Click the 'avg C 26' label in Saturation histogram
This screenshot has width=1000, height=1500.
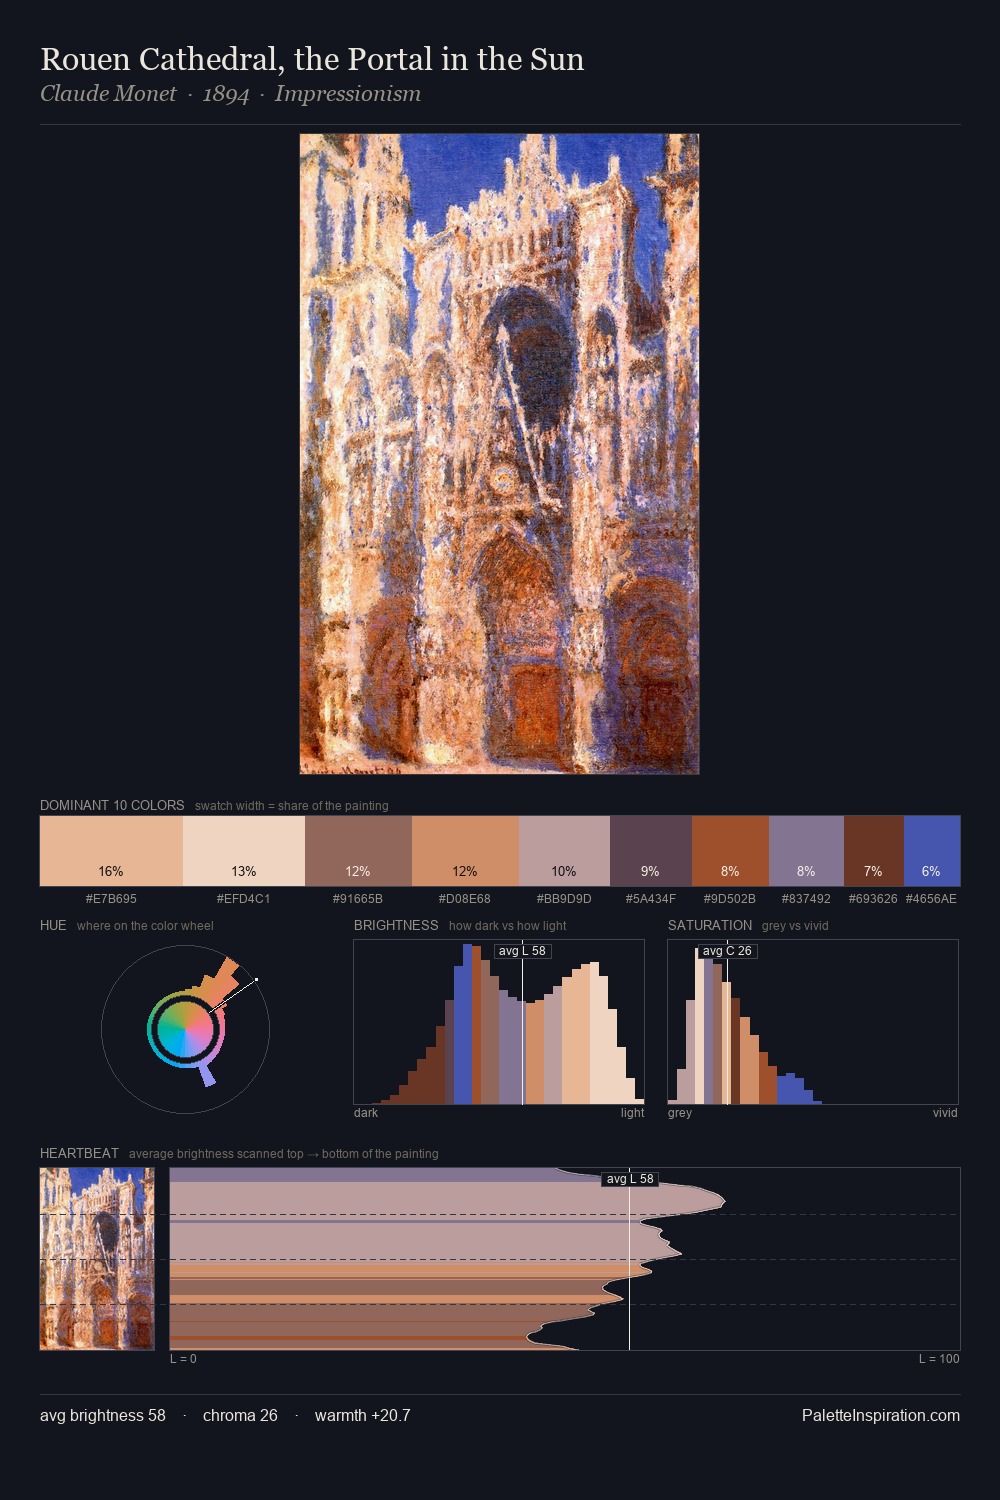coord(727,951)
